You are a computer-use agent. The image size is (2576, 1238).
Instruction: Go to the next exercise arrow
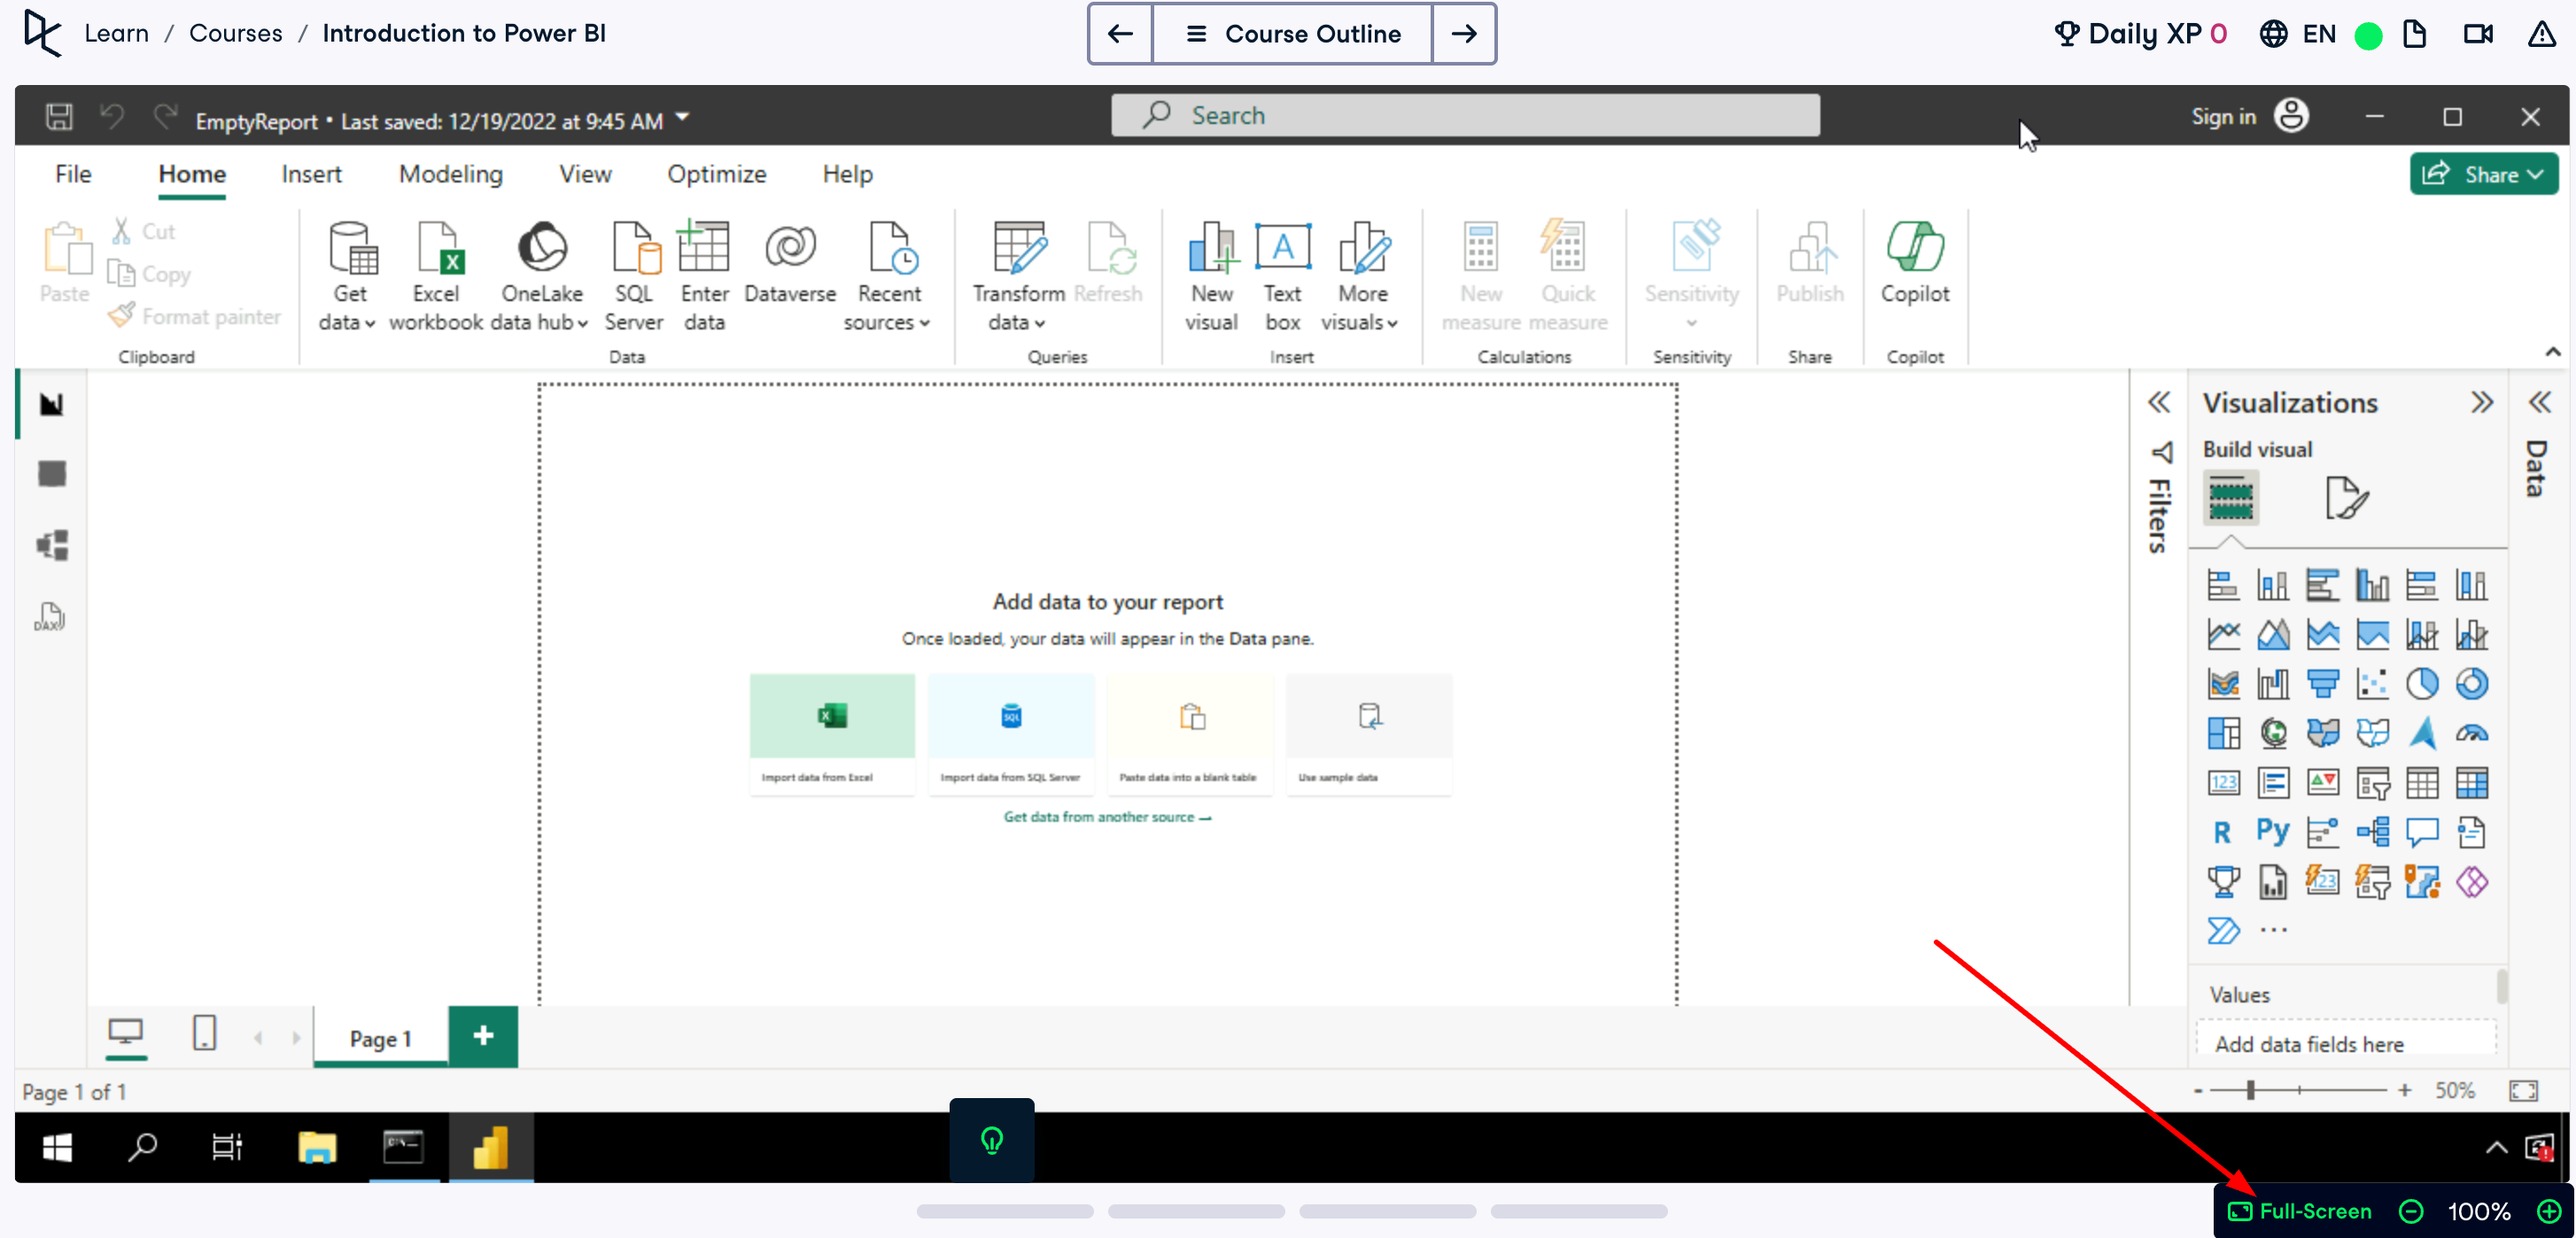pos(1464,34)
